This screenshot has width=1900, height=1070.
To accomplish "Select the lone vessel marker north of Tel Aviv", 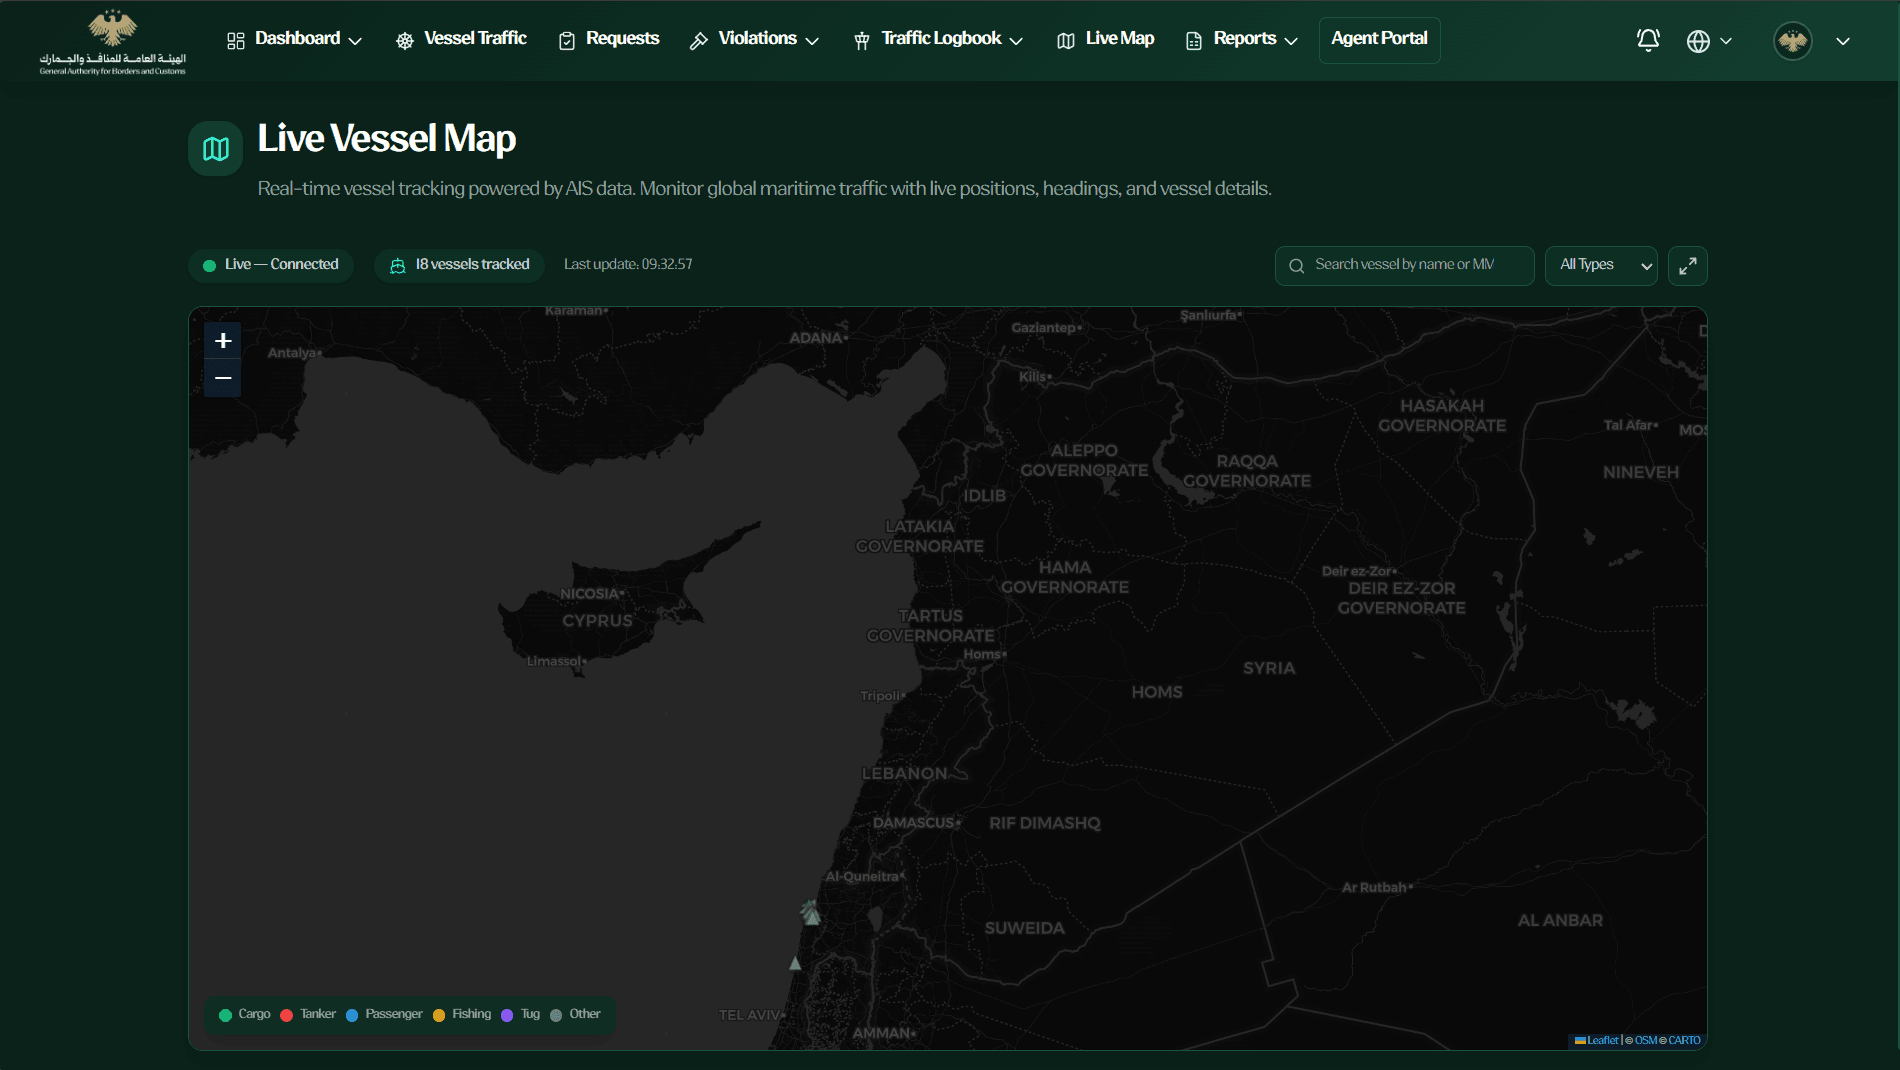I will point(795,963).
